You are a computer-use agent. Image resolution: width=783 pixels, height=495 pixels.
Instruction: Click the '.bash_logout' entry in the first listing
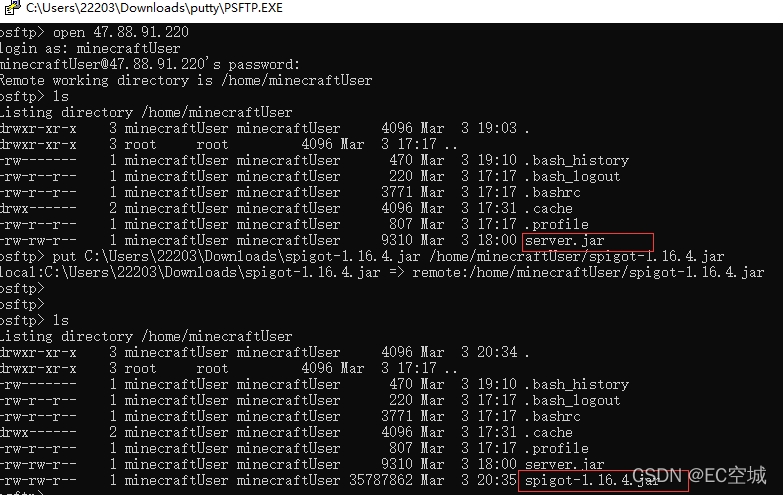click(x=572, y=176)
